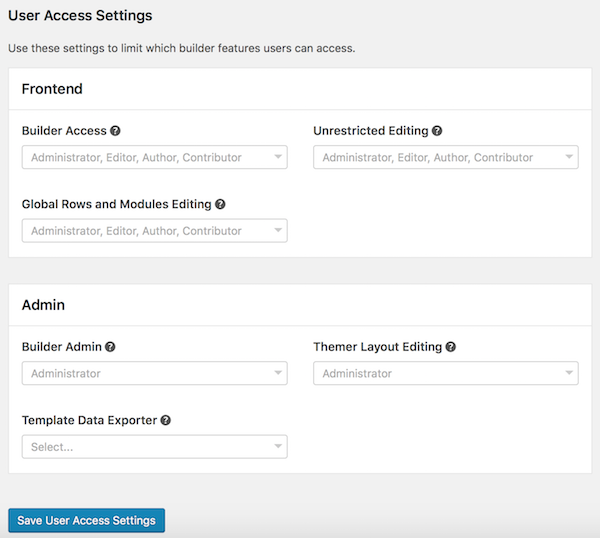The image size is (600, 538).
Task: Click the help icon beside Builder Admin
Action: coord(110,347)
